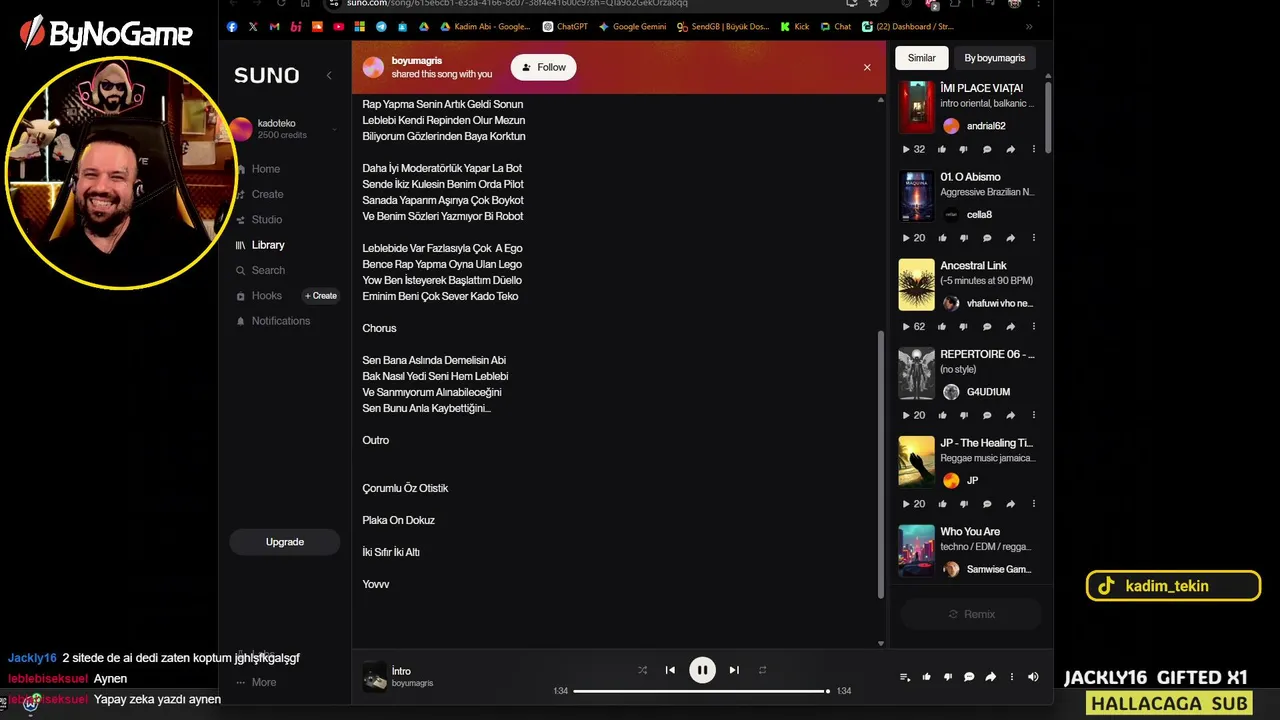Like the 01. O Abismo song
Image resolution: width=1280 pixels, height=720 pixels.
(x=942, y=238)
